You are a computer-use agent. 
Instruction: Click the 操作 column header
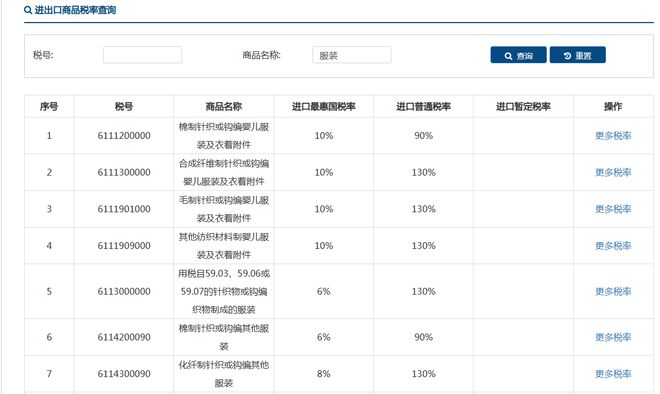point(613,106)
